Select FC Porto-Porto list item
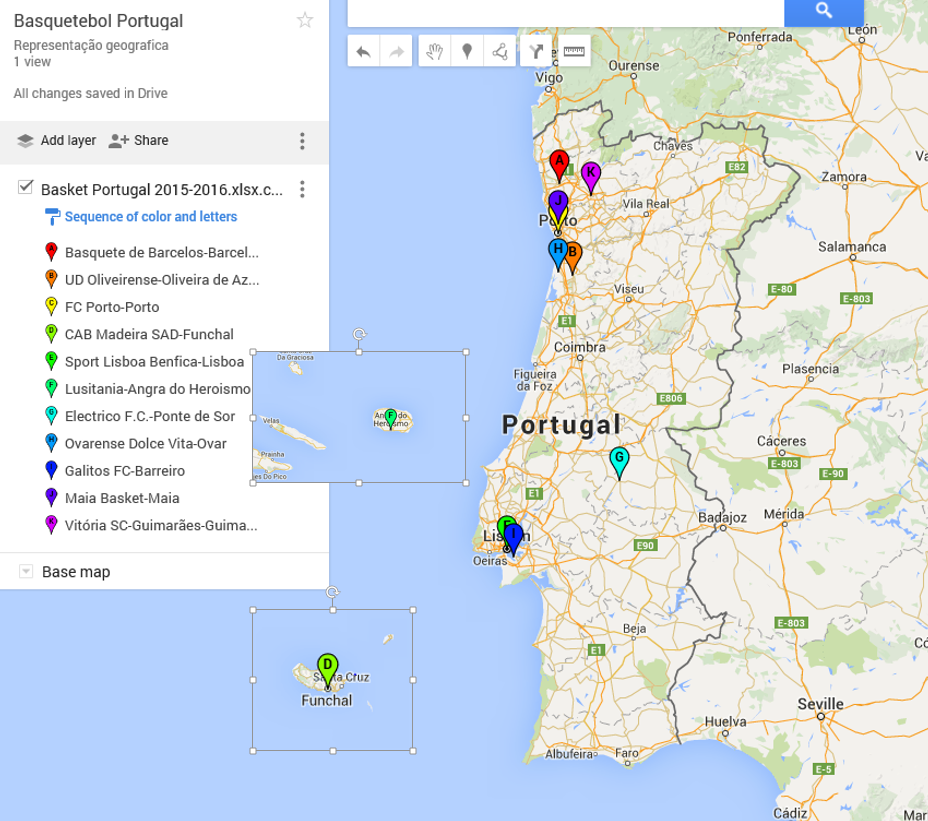This screenshot has width=928, height=821. pyautogui.click(x=112, y=307)
